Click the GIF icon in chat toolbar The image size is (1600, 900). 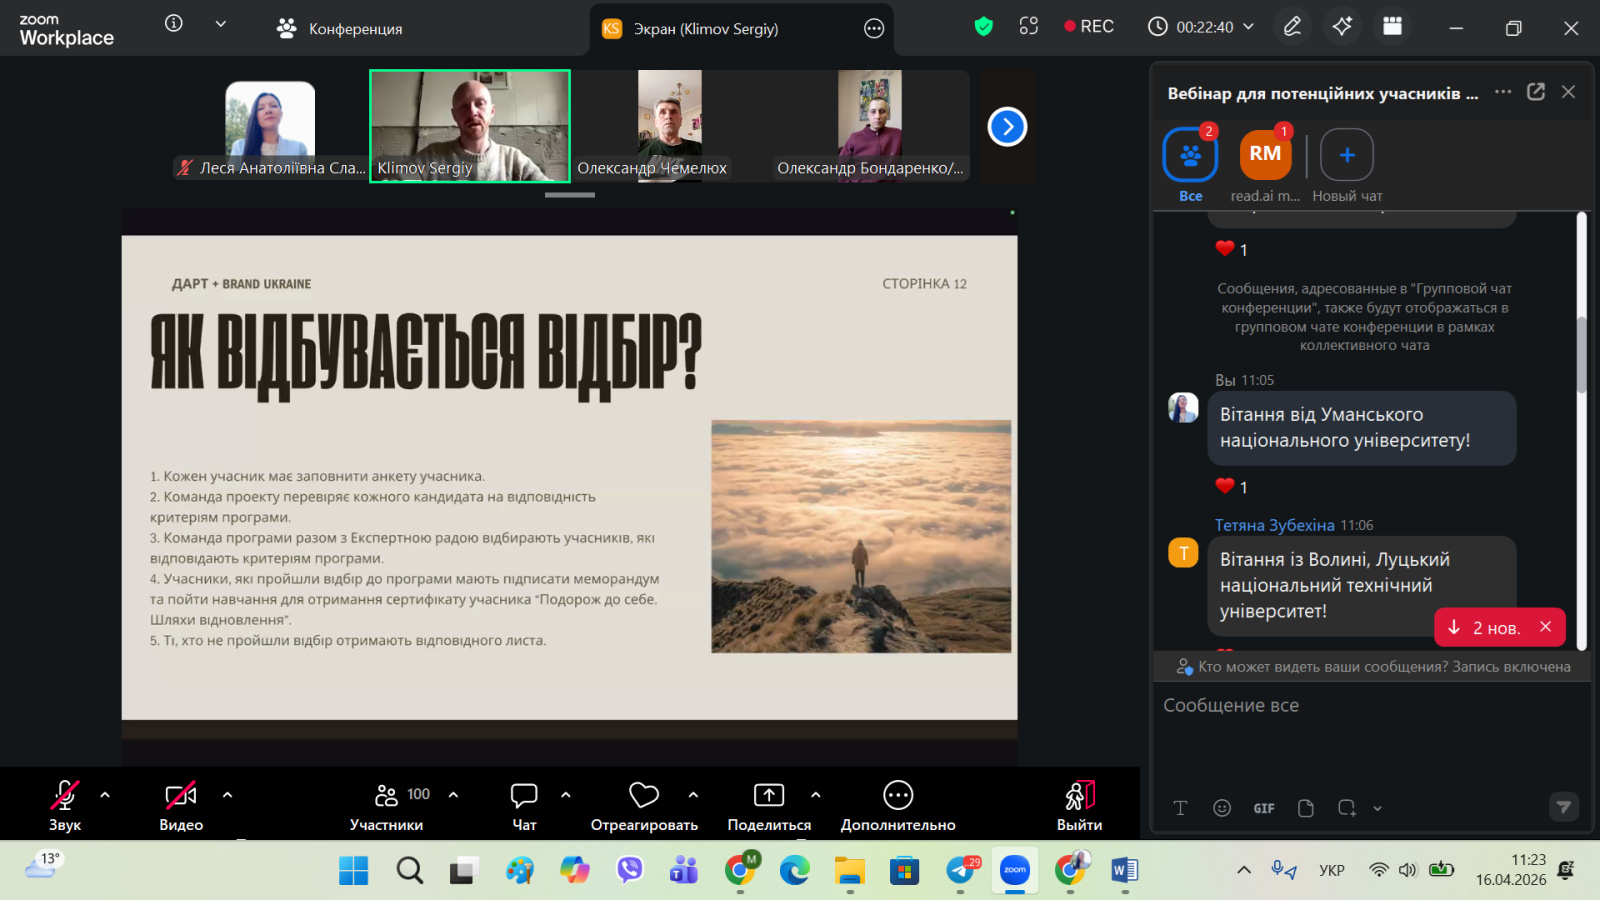pyautogui.click(x=1264, y=808)
